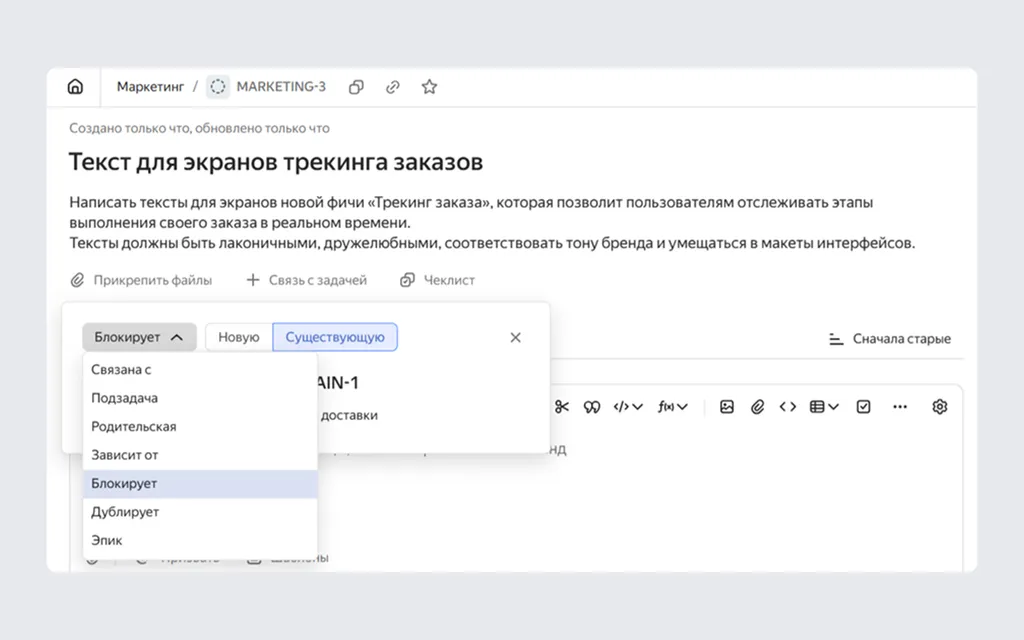Insert a checkbox list from the editor toolbar
Viewport: 1024px width, 640px height.
863,407
